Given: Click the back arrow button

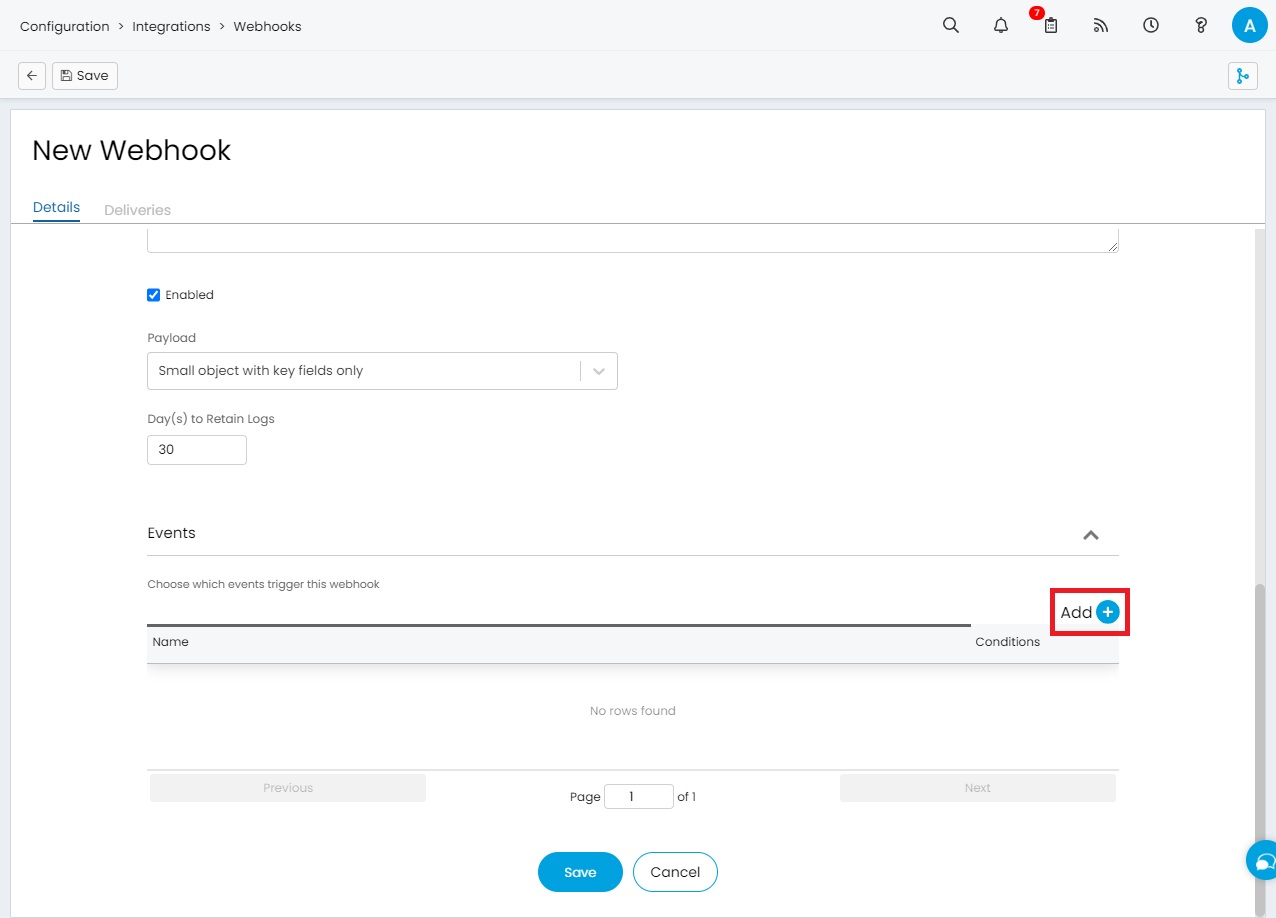Looking at the screenshot, I should 32,76.
